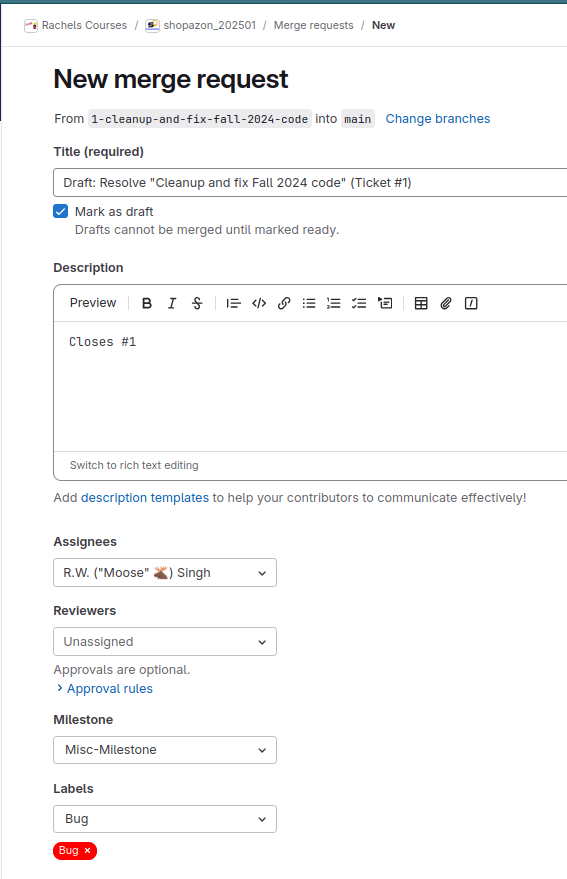Click the source branch name 1-cleanup-and-fix-fall-2024-code

coord(200,119)
